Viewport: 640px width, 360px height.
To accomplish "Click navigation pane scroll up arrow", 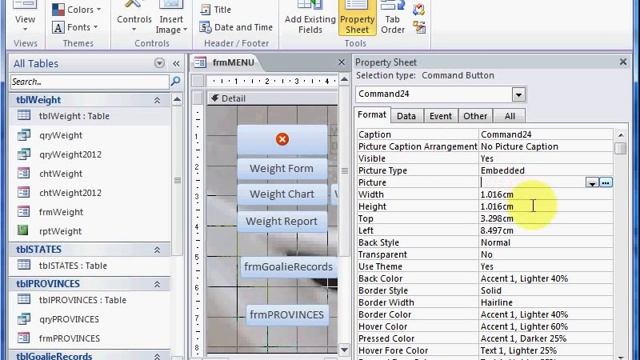I will (177, 100).
